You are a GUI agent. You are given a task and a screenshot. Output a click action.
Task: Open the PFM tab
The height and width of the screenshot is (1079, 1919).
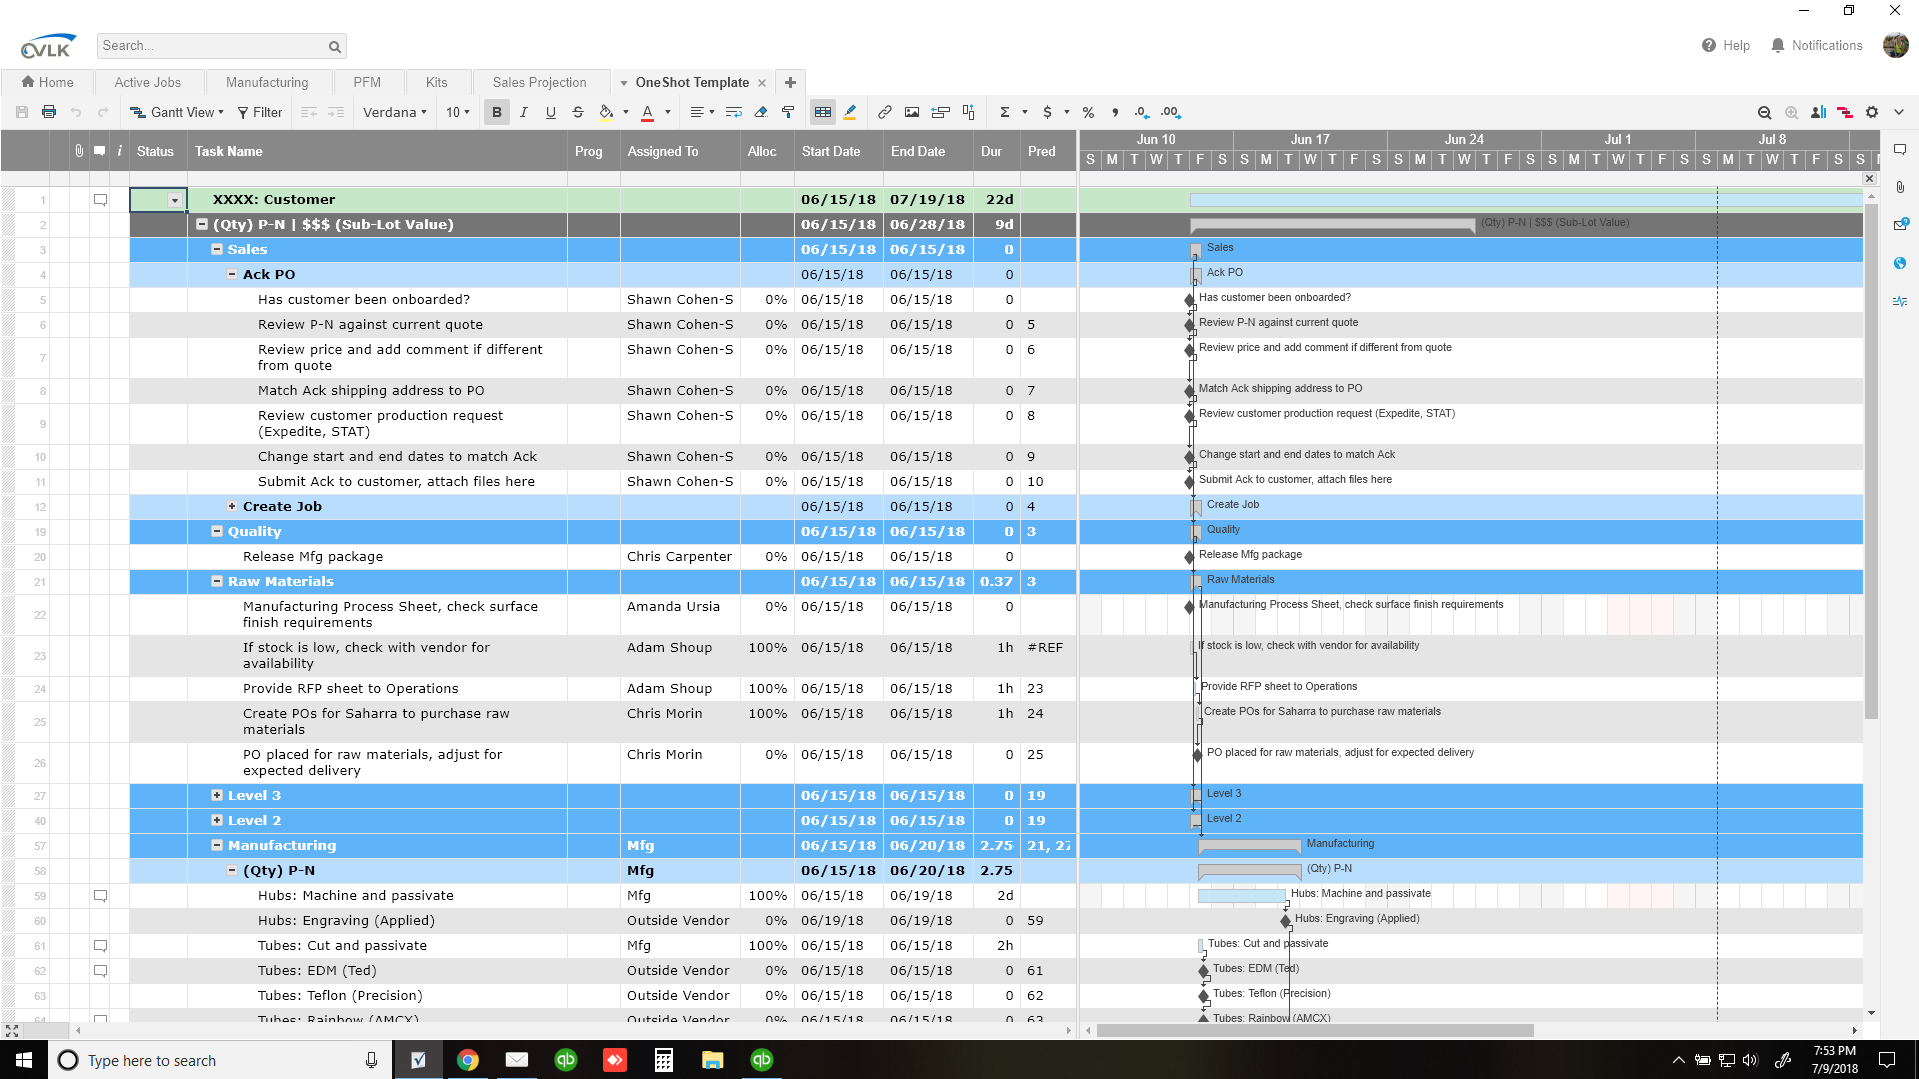(x=367, y=82)
